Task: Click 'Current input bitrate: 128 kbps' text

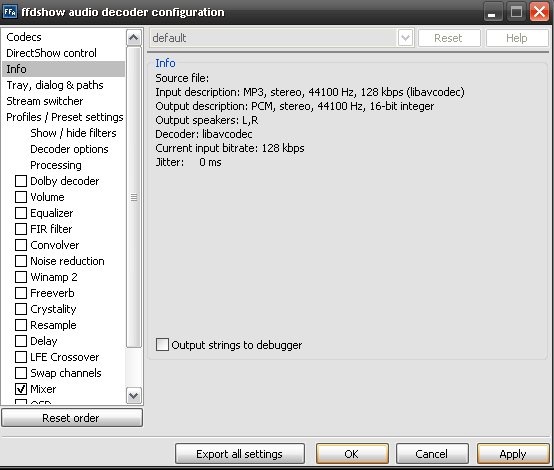Action: point(230,148)
